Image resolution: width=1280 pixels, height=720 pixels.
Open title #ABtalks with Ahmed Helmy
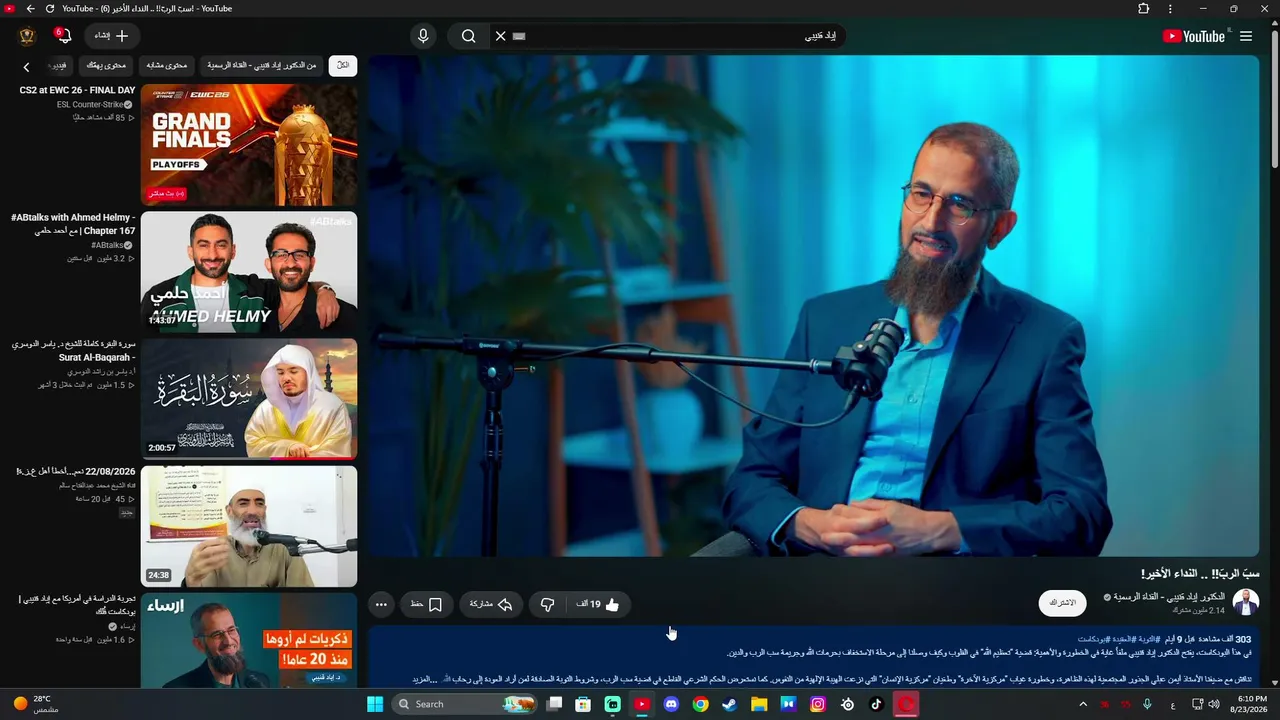(x=73, y=224)
